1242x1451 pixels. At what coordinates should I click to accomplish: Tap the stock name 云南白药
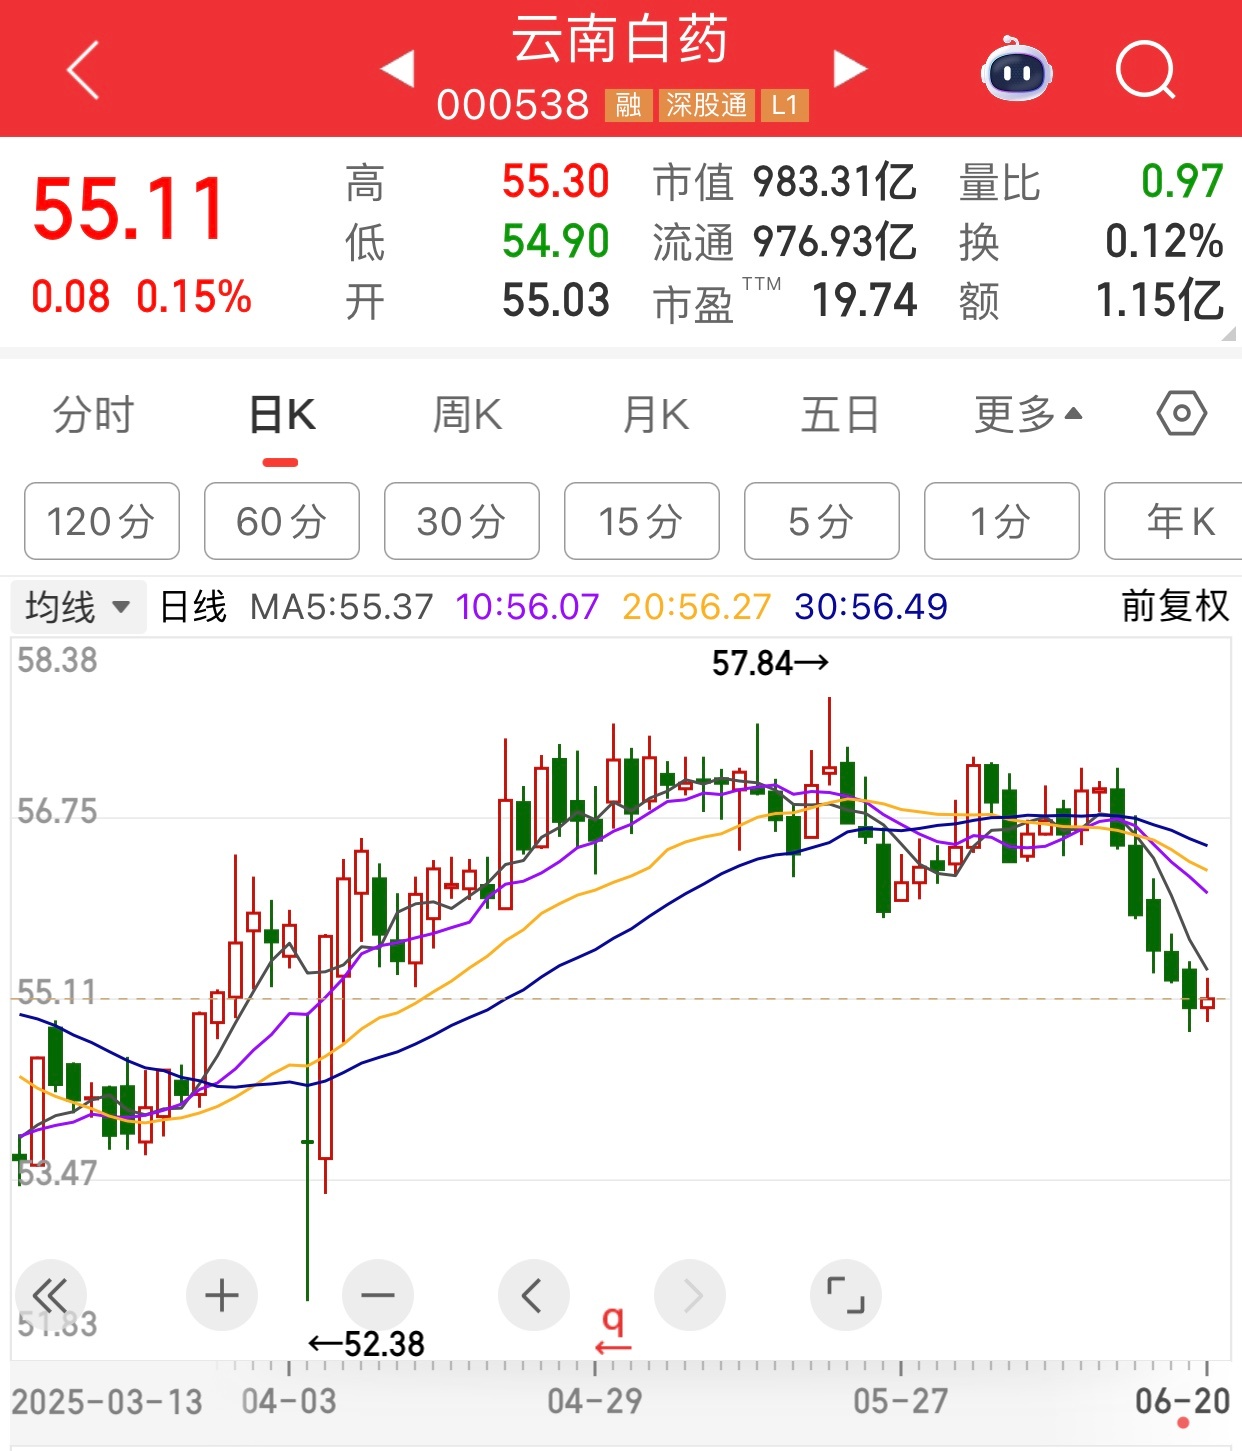(621, 41)
